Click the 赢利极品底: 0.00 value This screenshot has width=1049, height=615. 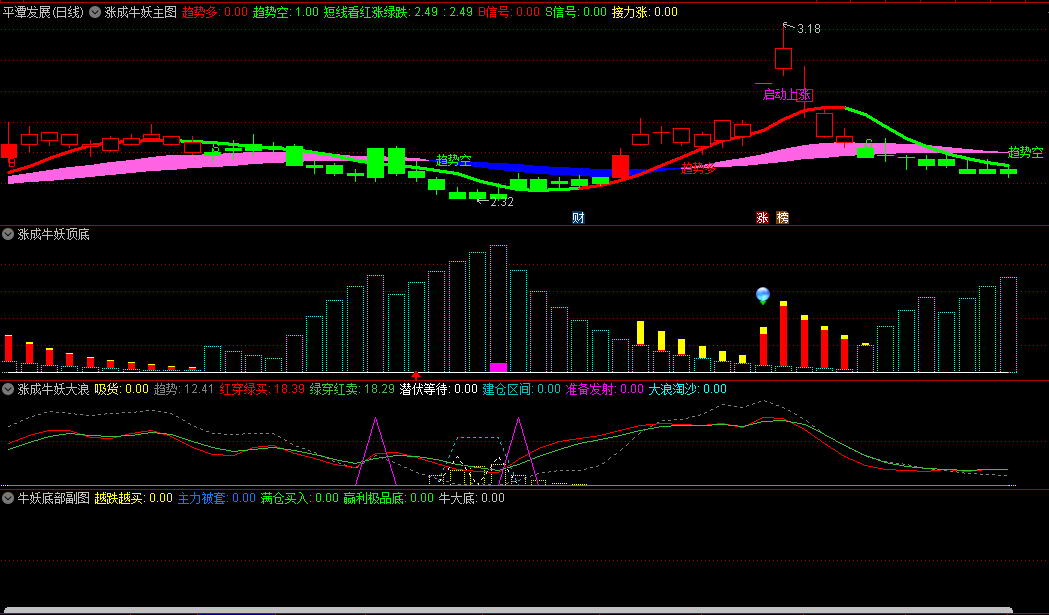click(x=388, y=498)
